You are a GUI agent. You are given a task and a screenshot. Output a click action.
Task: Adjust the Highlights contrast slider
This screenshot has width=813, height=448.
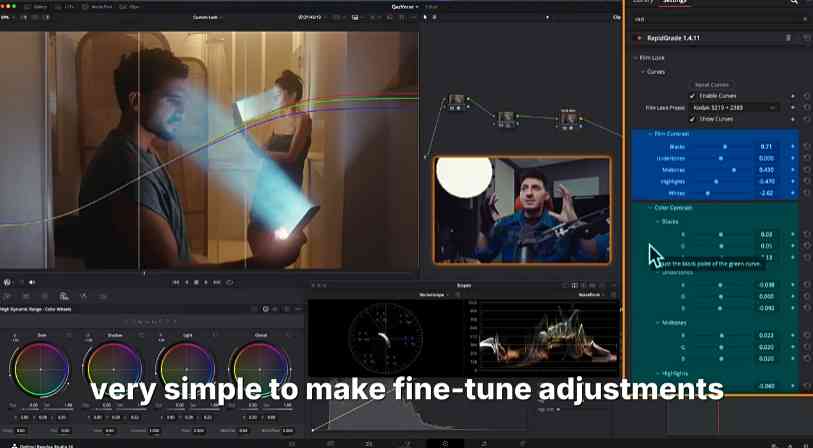tap(716, 181)
